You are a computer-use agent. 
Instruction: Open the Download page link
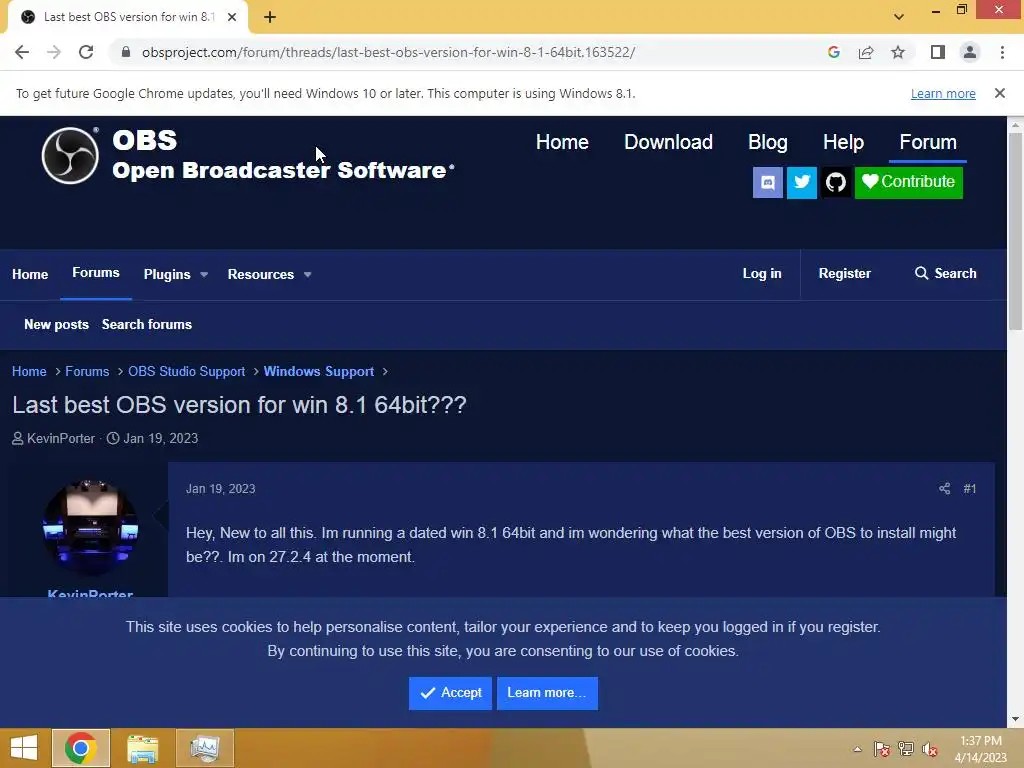tap(668, 142)
